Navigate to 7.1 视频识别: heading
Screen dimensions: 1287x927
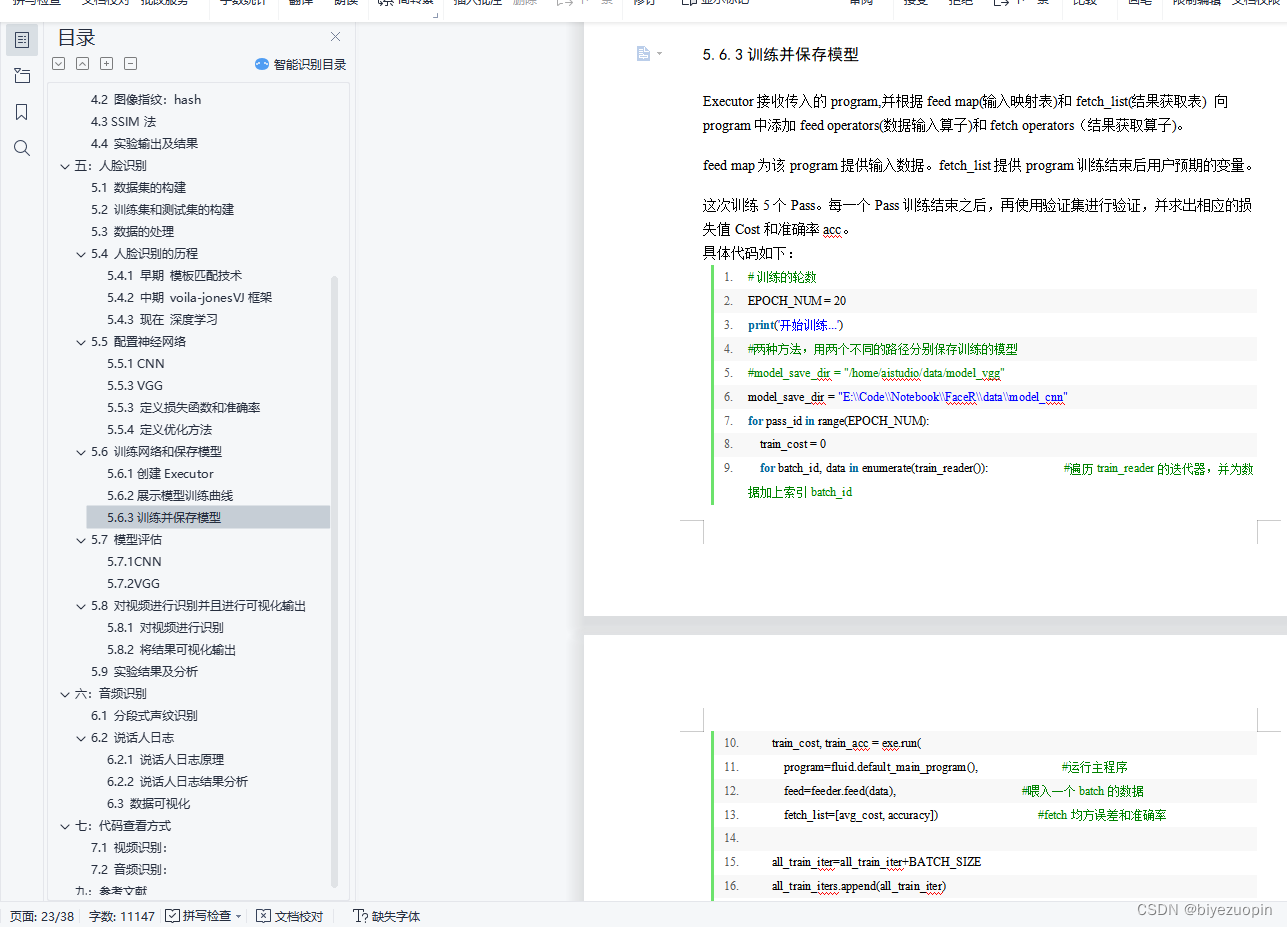pos(129,848)
